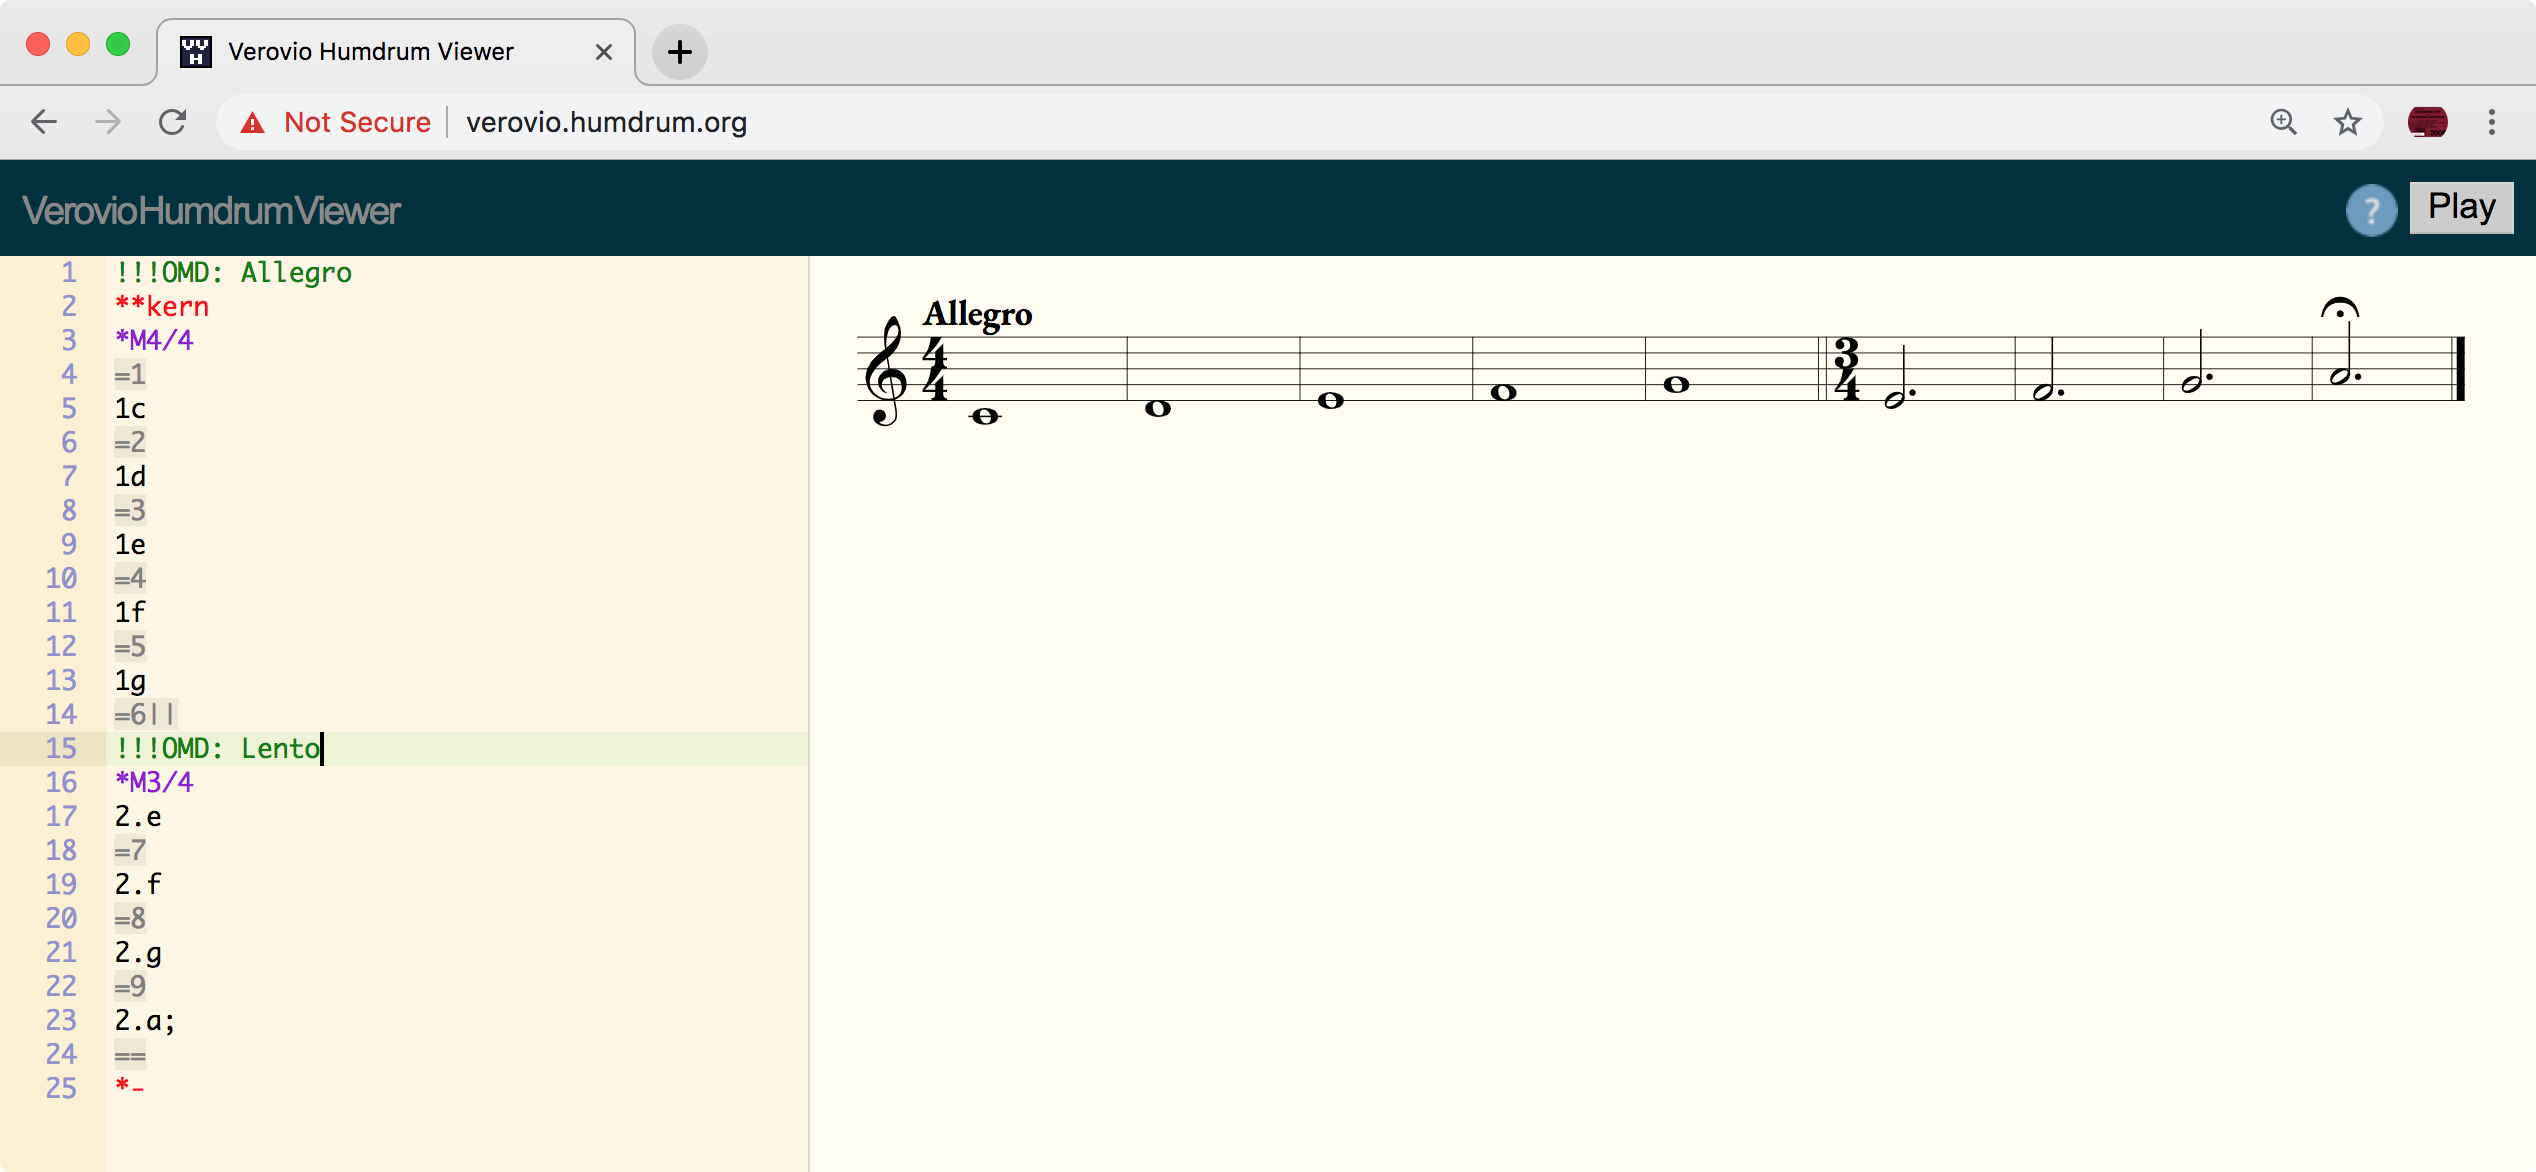This screenshot has width=2536, height=1172.
Task: Open a new tab with the plus button
Action: point(679,52)
